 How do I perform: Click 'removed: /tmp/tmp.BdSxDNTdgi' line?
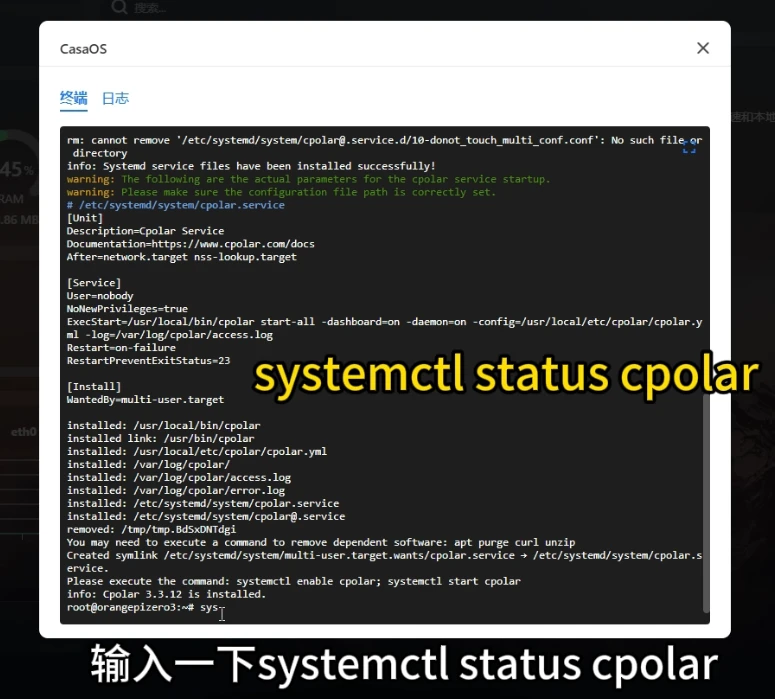(151, 529)
